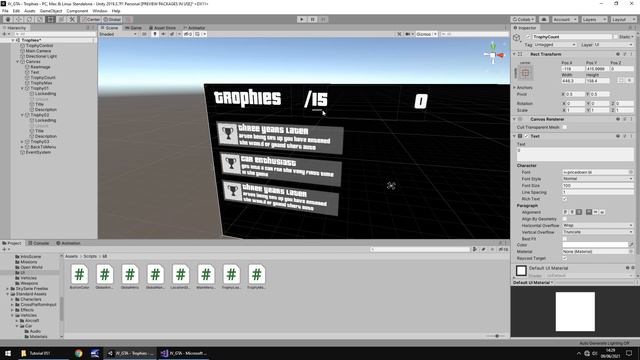
Task: Set horizontal alignment to right
Action: (x=579, y=212)
